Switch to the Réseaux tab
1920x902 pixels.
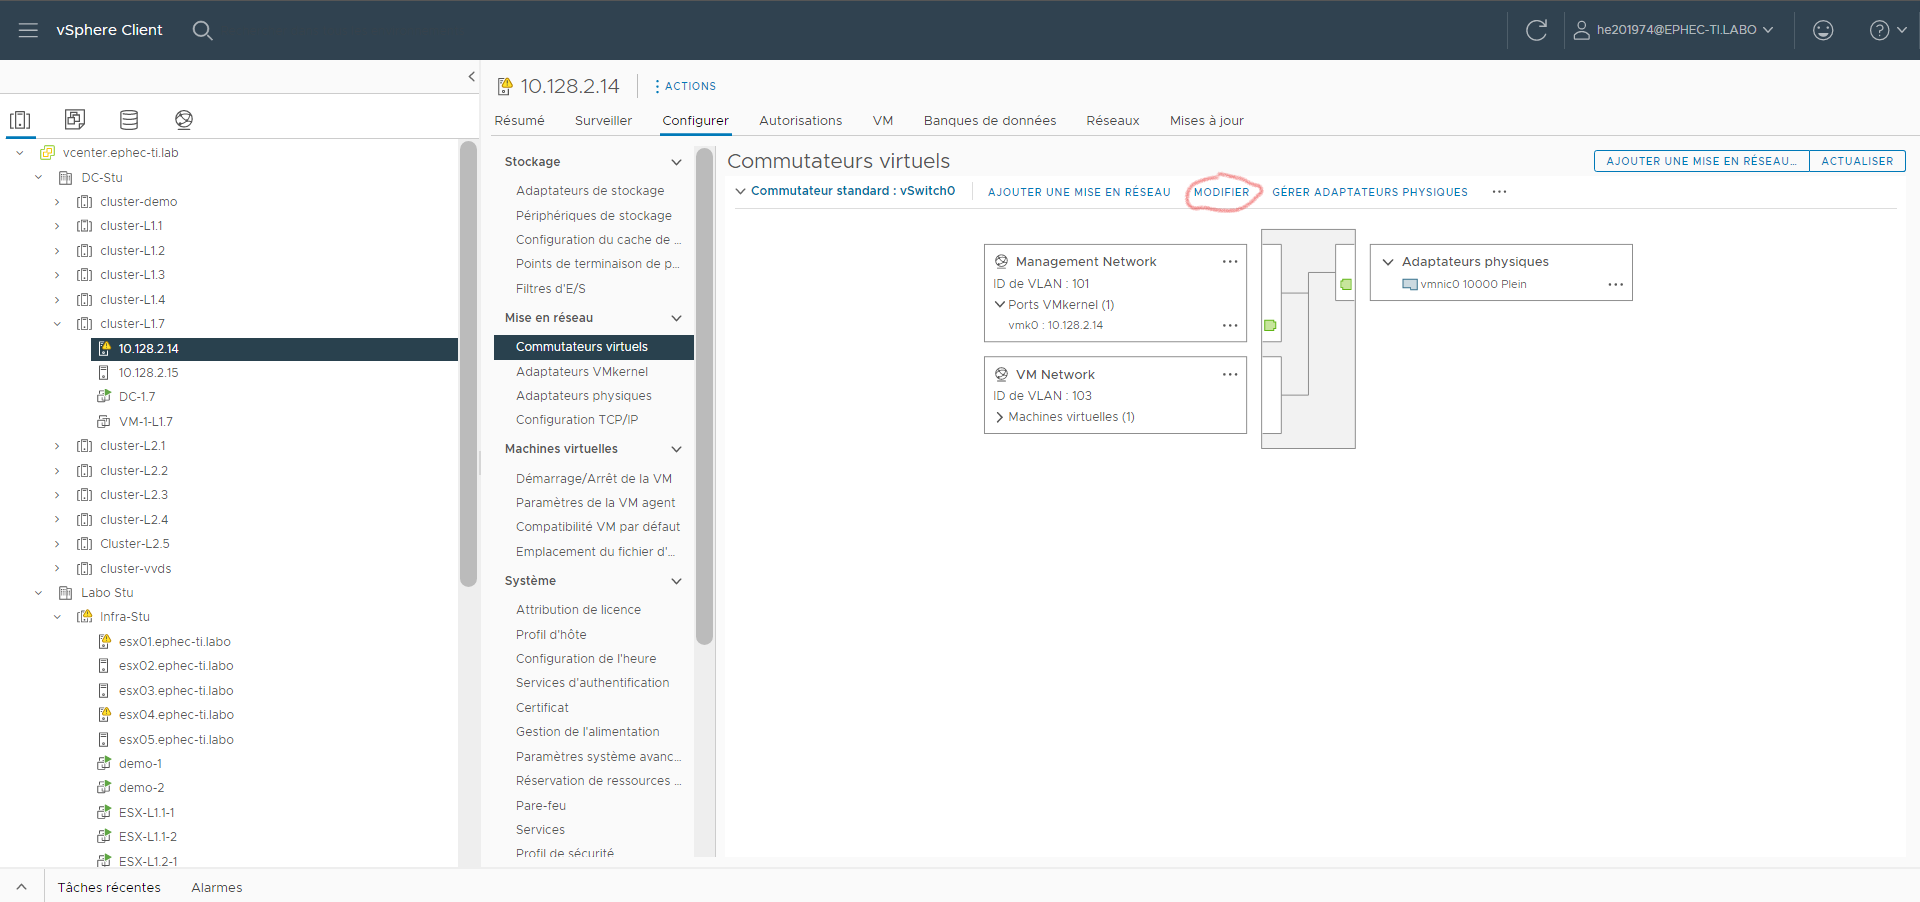coord(1113,121)
